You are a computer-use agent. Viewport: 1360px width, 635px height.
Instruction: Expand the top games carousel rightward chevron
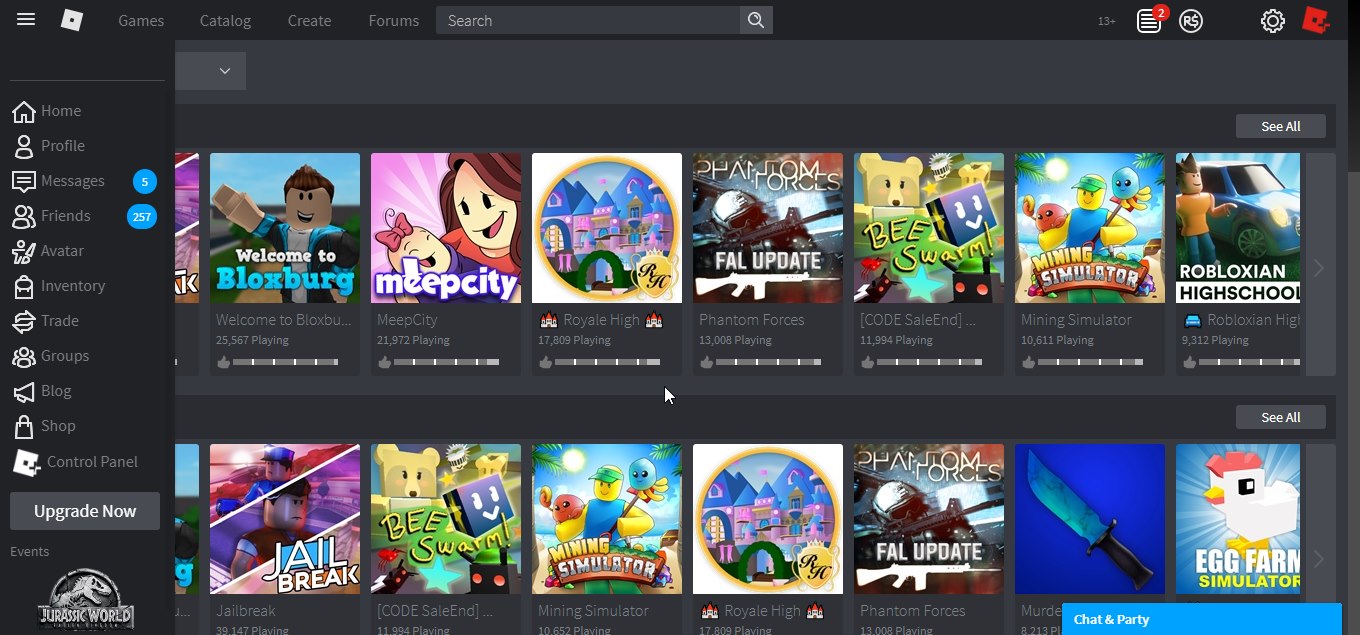[1319, 267]
